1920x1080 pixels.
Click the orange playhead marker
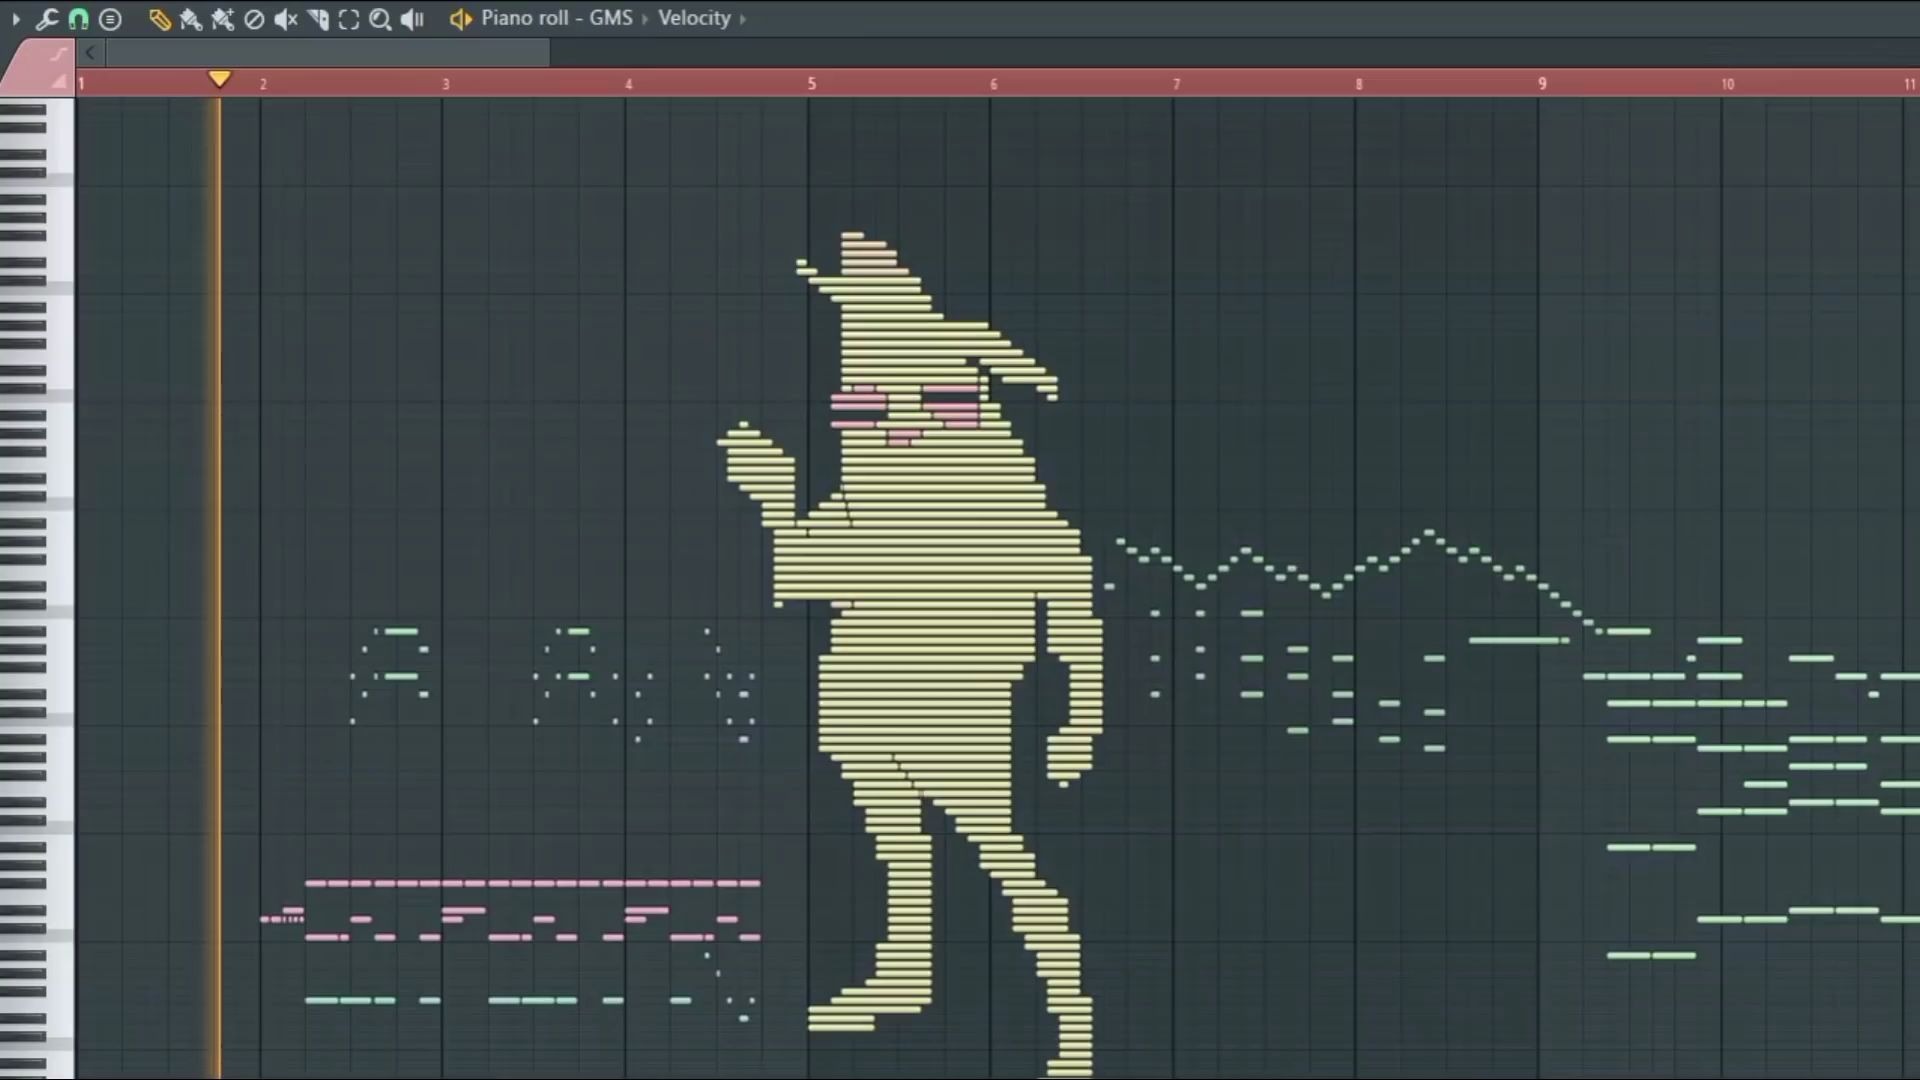tap(219, 79)
